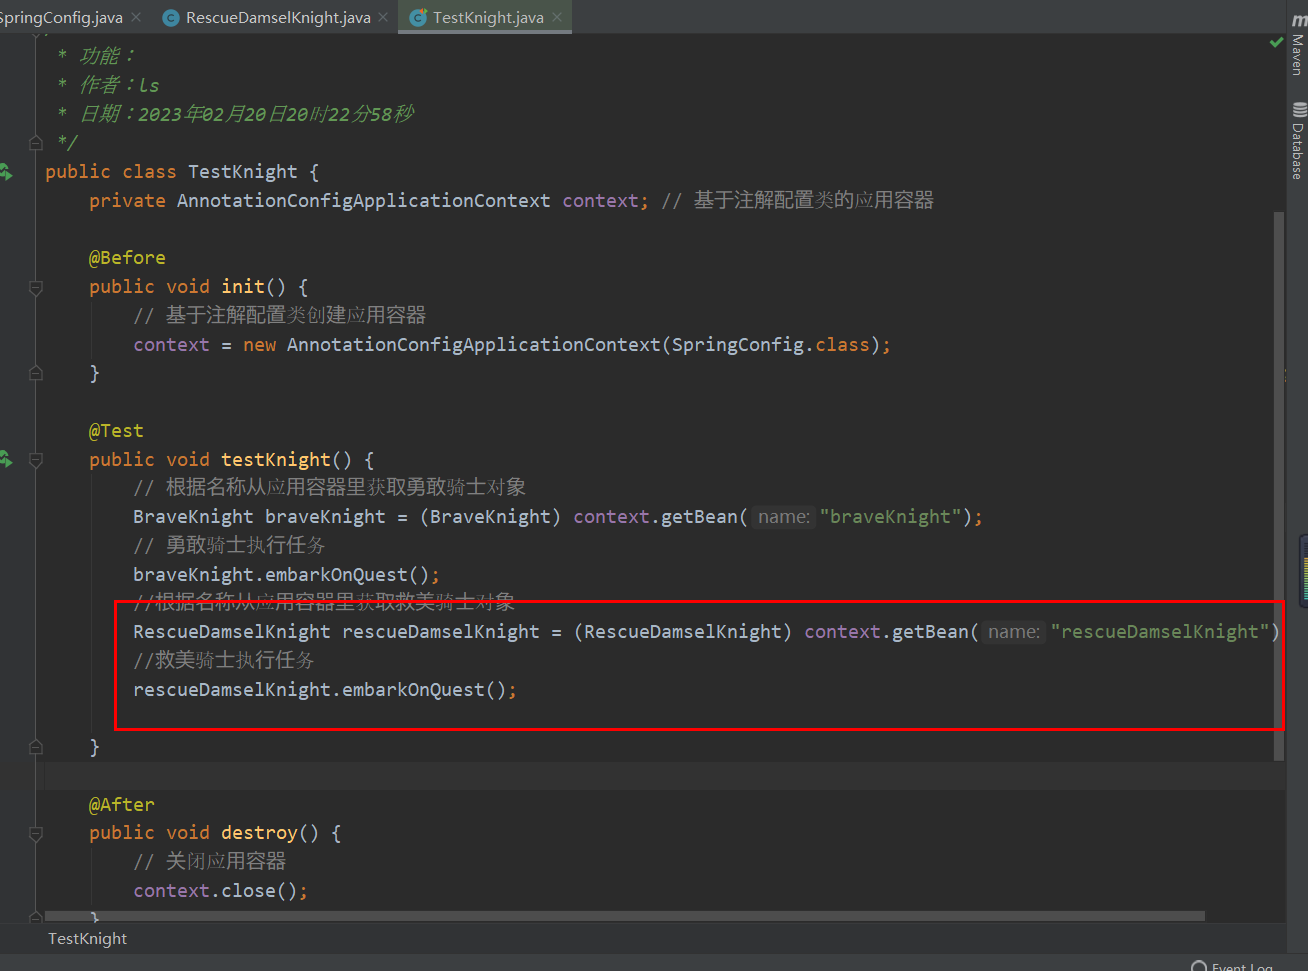1308x971 pixels.
Task: Collapse fold marker at init() closing brace
Action: coord(36,373)
